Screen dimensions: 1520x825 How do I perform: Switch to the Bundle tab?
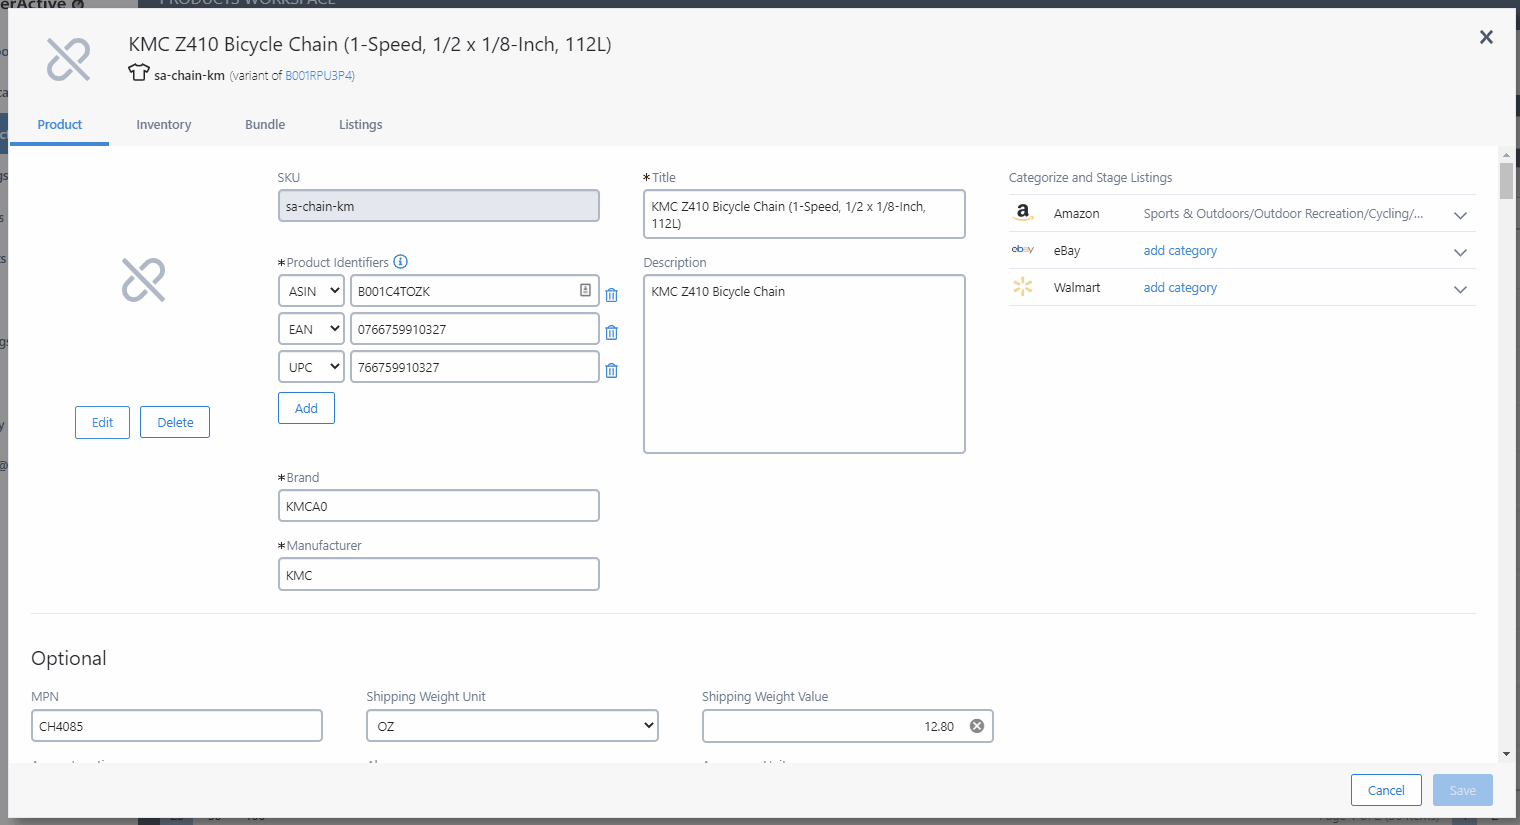point(265,125)
